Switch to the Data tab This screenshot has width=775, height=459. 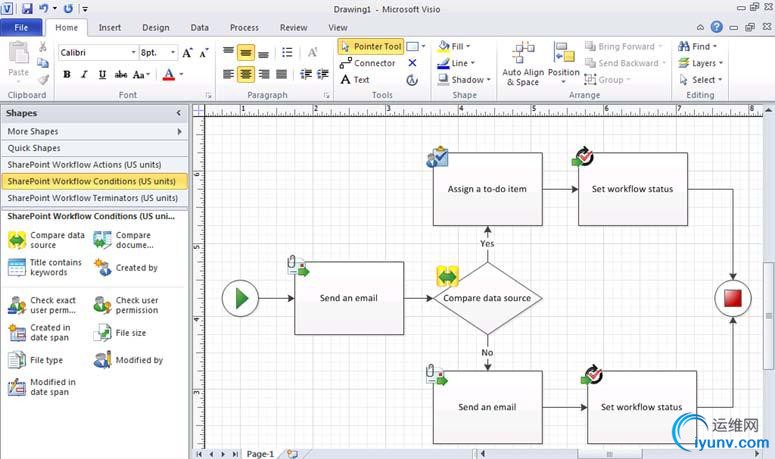tap(200, 28)
